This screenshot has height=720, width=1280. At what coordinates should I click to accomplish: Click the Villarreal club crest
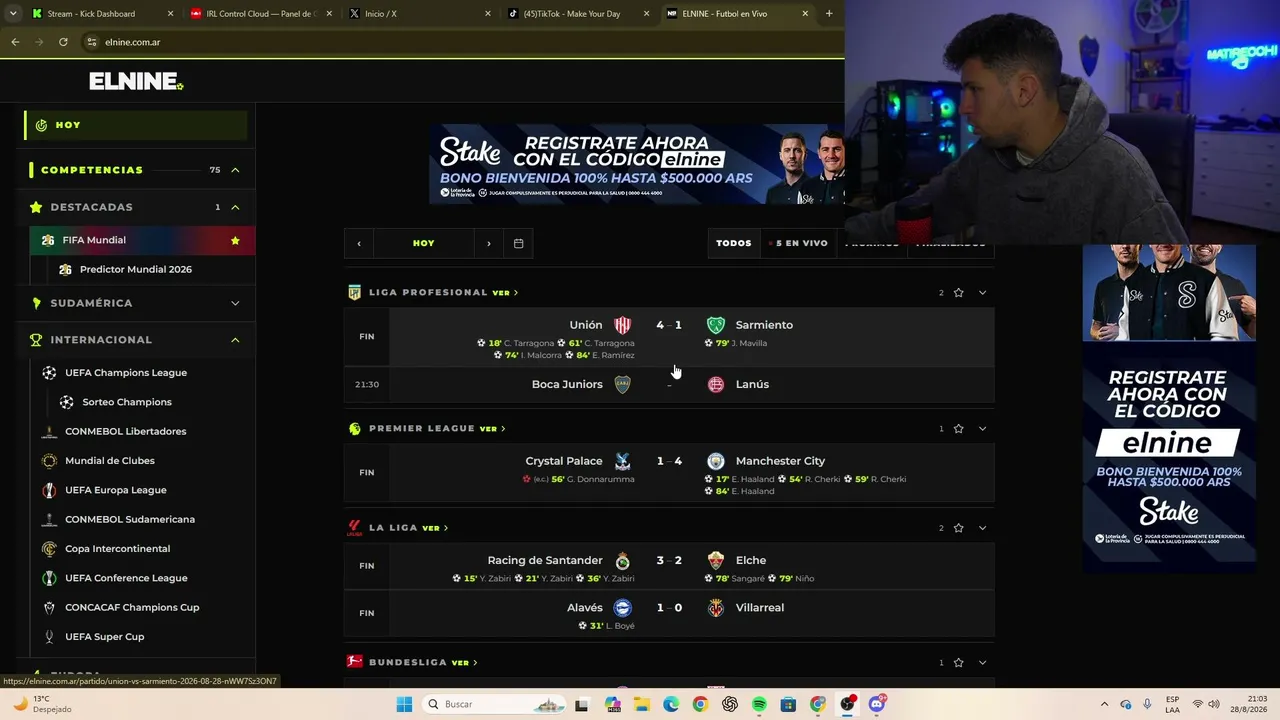coord(716,608)
